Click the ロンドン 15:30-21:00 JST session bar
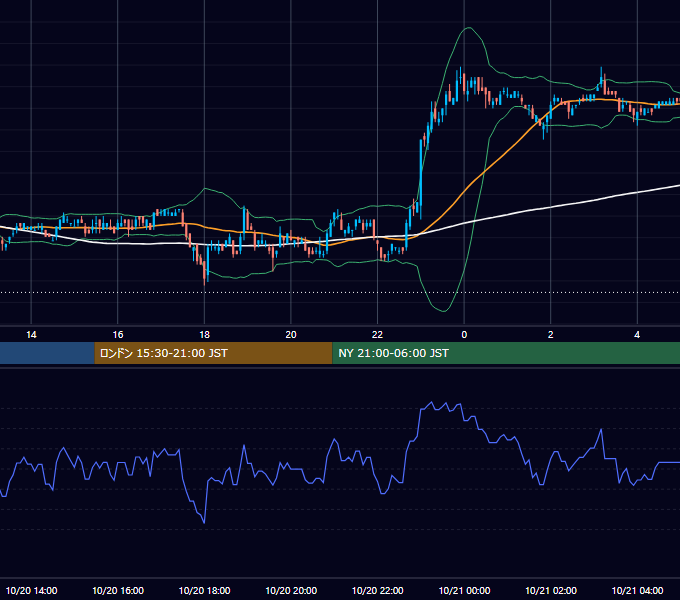Image resolution: width=680 pixels, height=600 pixels. [x=213, y=353]
